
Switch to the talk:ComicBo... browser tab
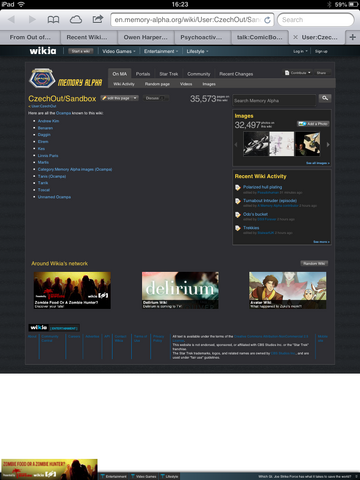click(259, 37)
